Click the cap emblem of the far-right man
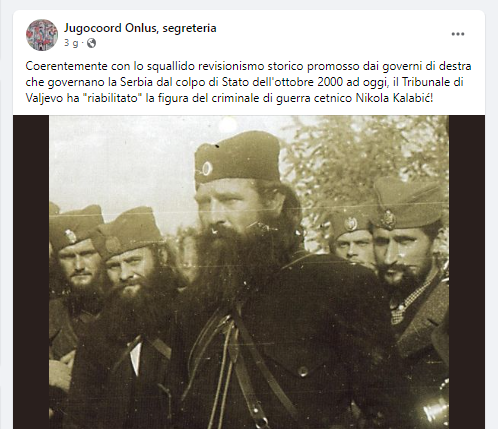The height and width of the screenshot is (429, 498). (x=388, y=219)
